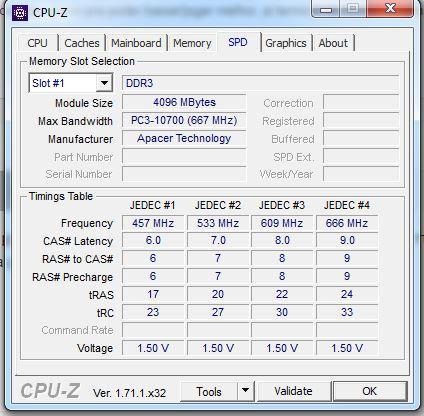Switch to the CPU tab
The image size is (424, 416).
(x=37, y=43)
